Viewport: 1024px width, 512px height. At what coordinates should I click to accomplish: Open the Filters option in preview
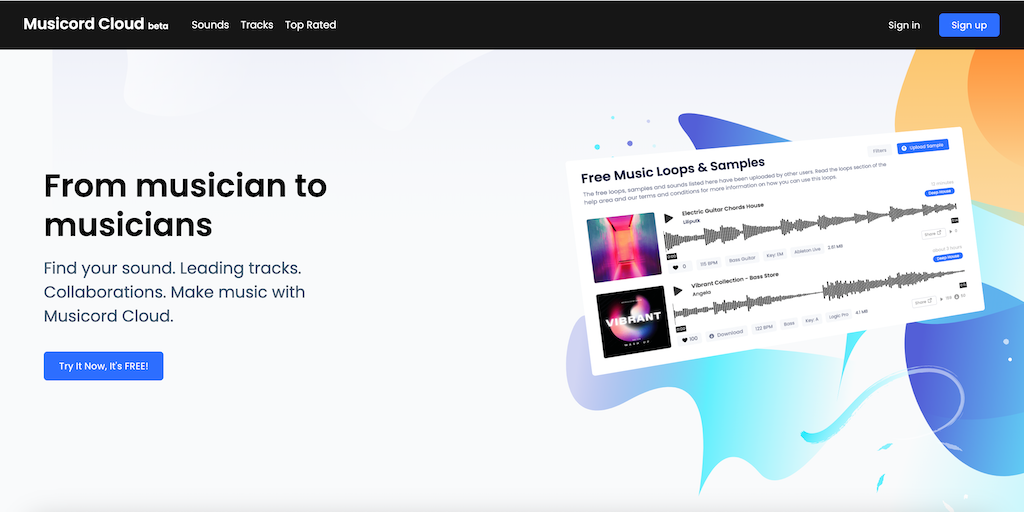[x=880, y=151]
